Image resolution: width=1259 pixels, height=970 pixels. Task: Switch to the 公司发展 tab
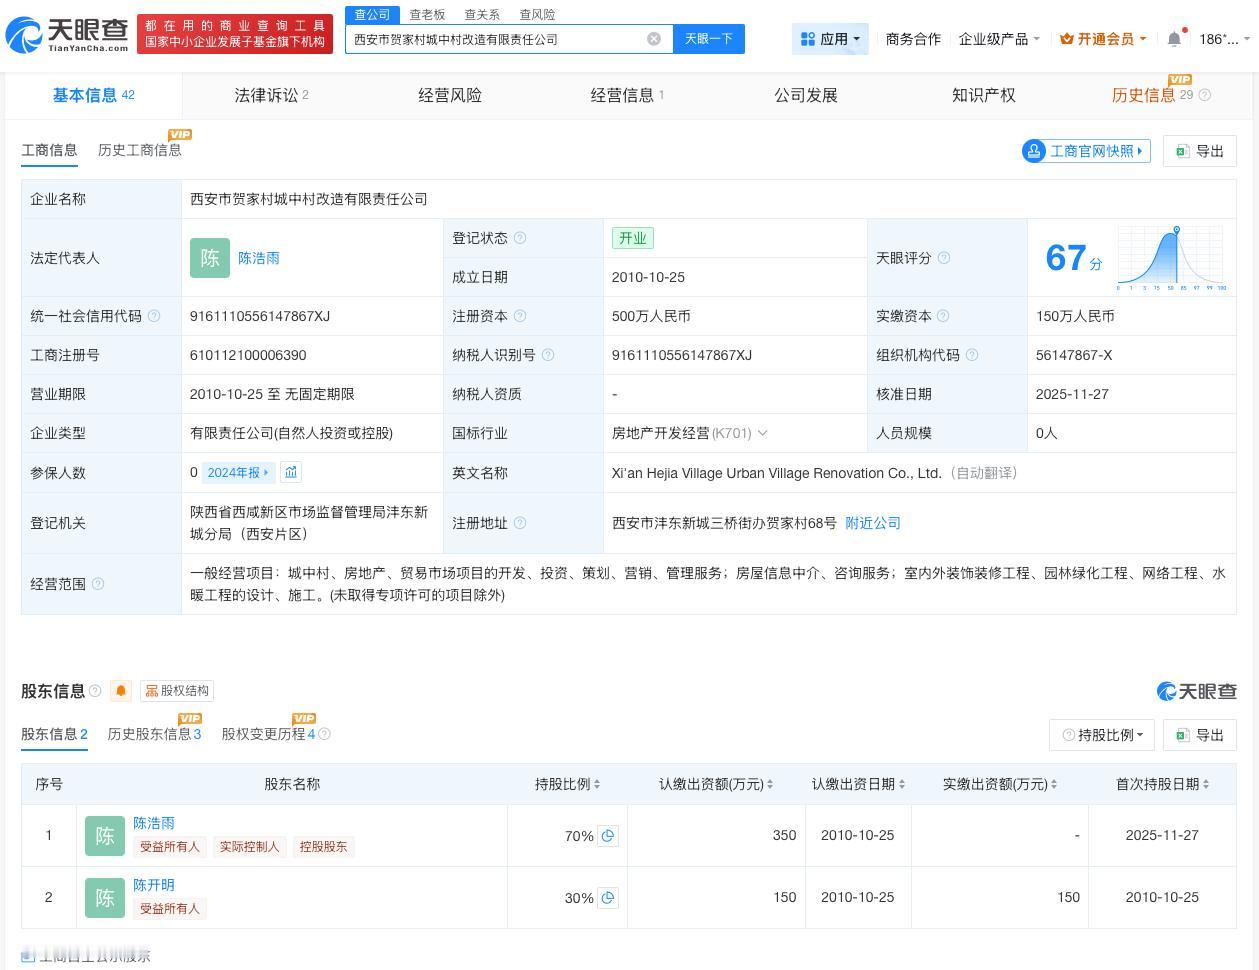806,95
